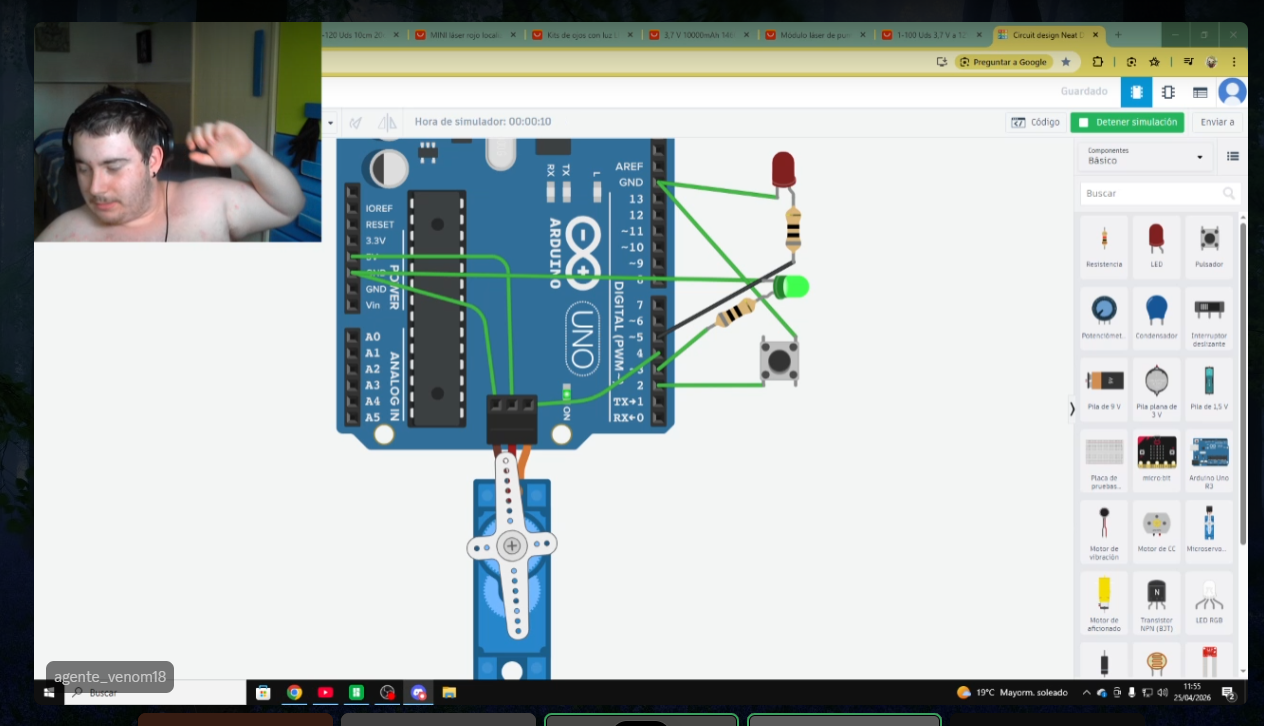The height and width of the screenshot is (726, 1264).
Task: Open Chrome extensions puzzle icon
Action: point(1098,62)
